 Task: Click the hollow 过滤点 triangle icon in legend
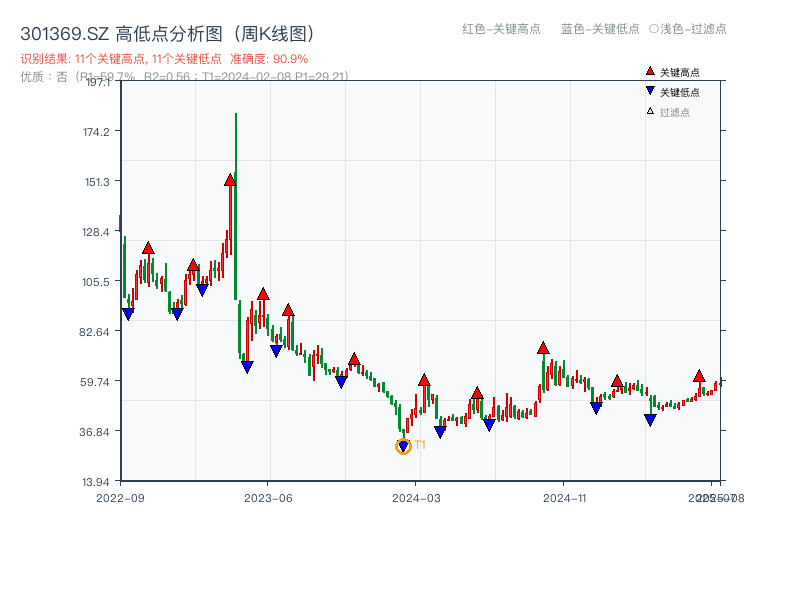click(x=650, y=111)
